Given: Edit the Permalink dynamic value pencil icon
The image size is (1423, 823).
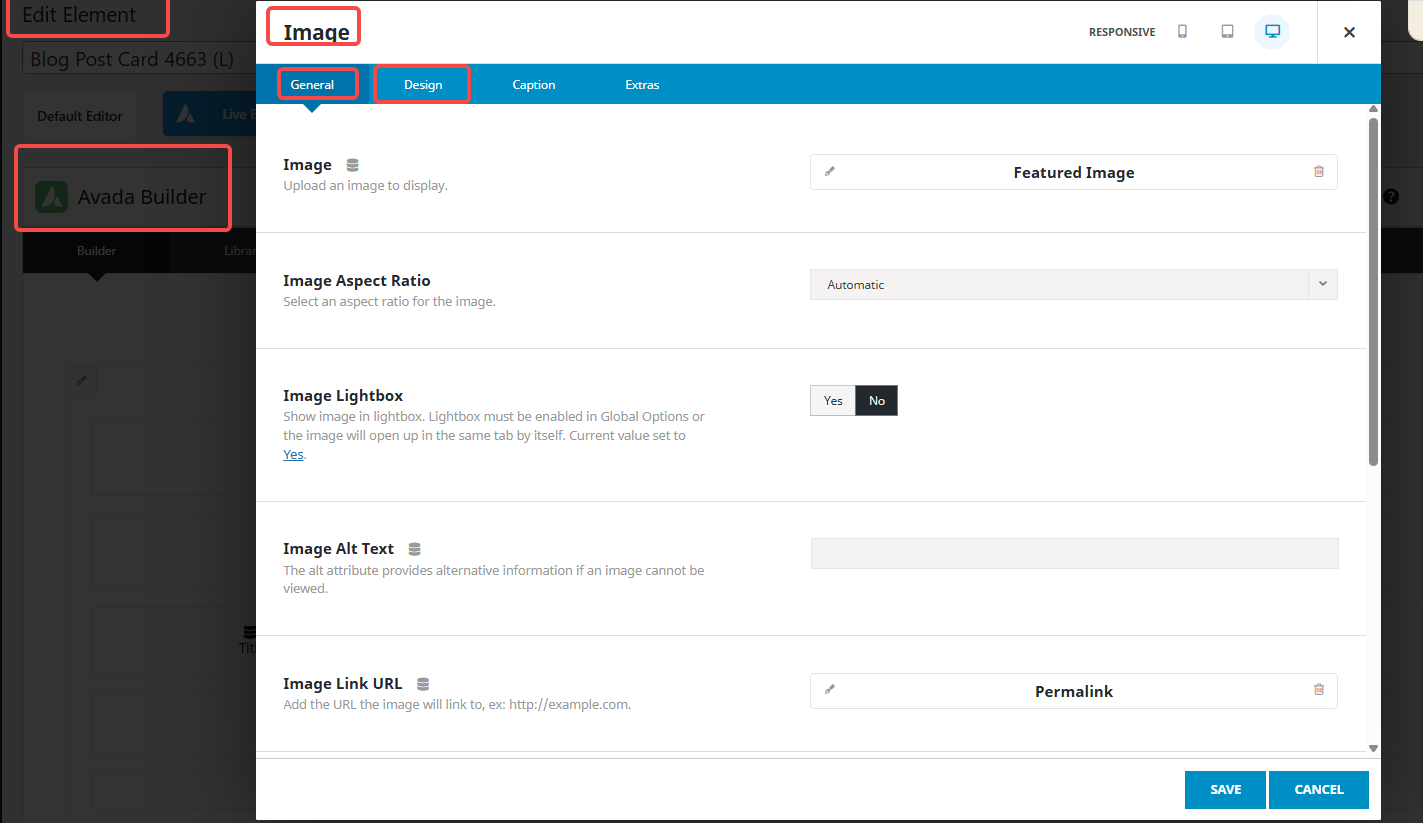Looking at the screenshot, I should 829,690.
